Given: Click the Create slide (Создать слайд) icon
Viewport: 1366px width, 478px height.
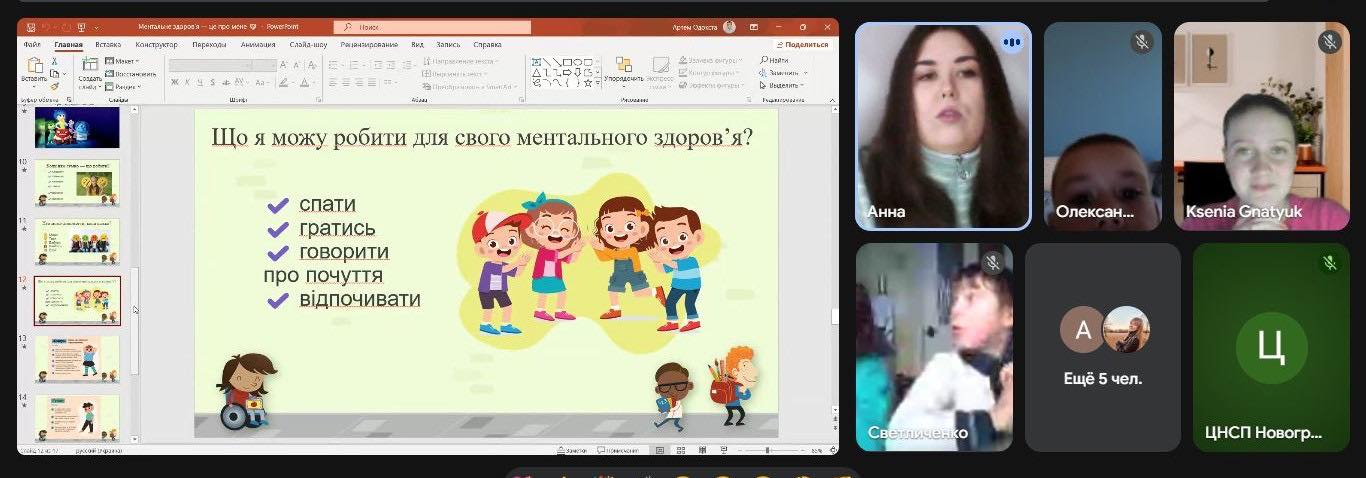Looking at the screenshot, I should click(90, 67).
